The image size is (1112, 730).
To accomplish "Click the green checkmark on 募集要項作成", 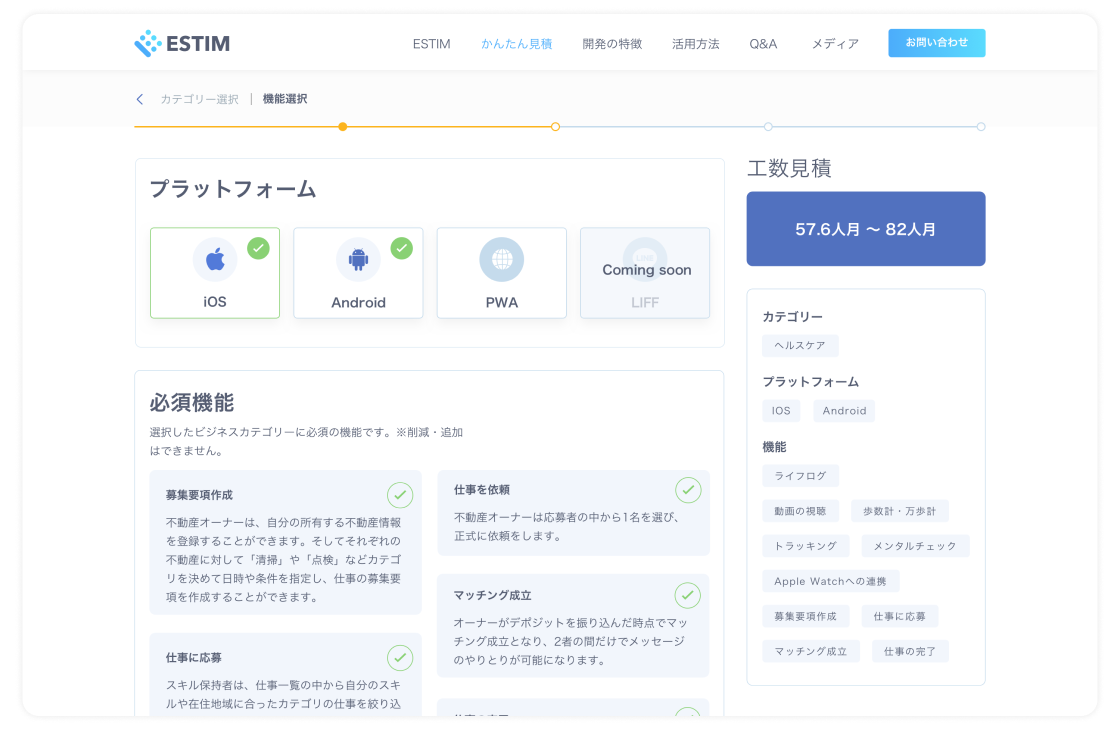I will click(400, 495).
